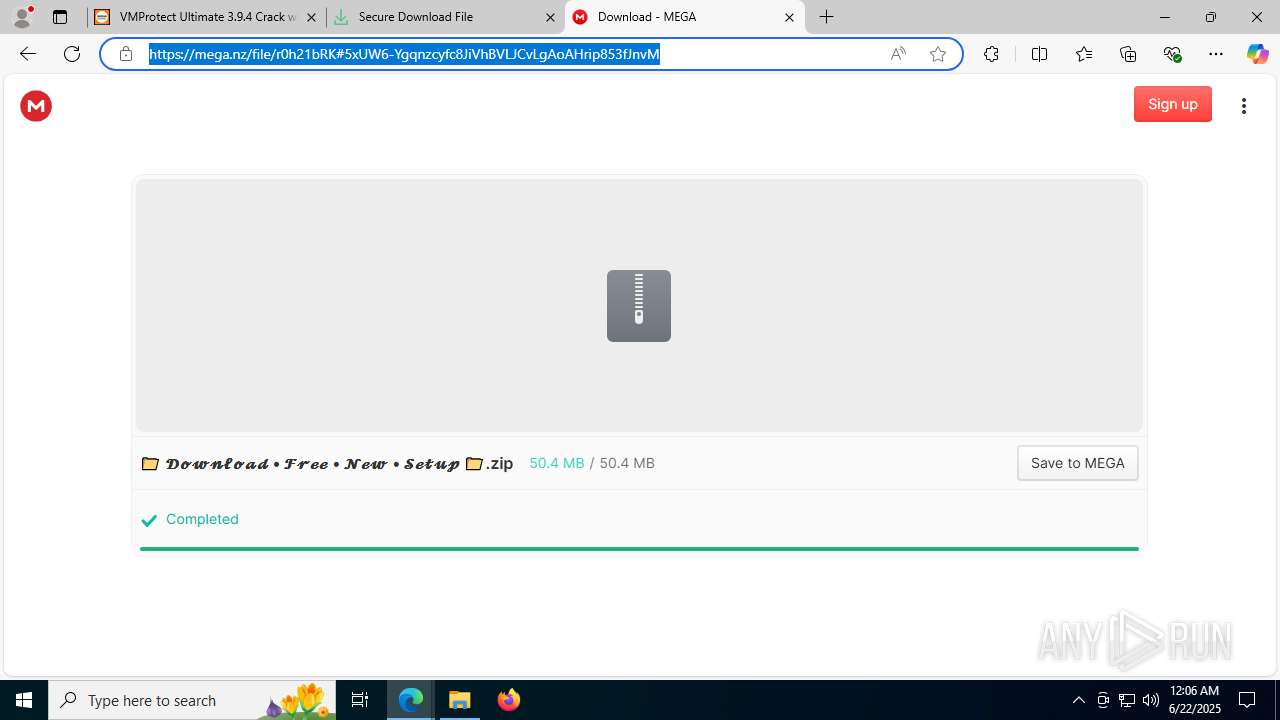Open browser Extensions menu
1280x720 pixels.
point(991,54)
